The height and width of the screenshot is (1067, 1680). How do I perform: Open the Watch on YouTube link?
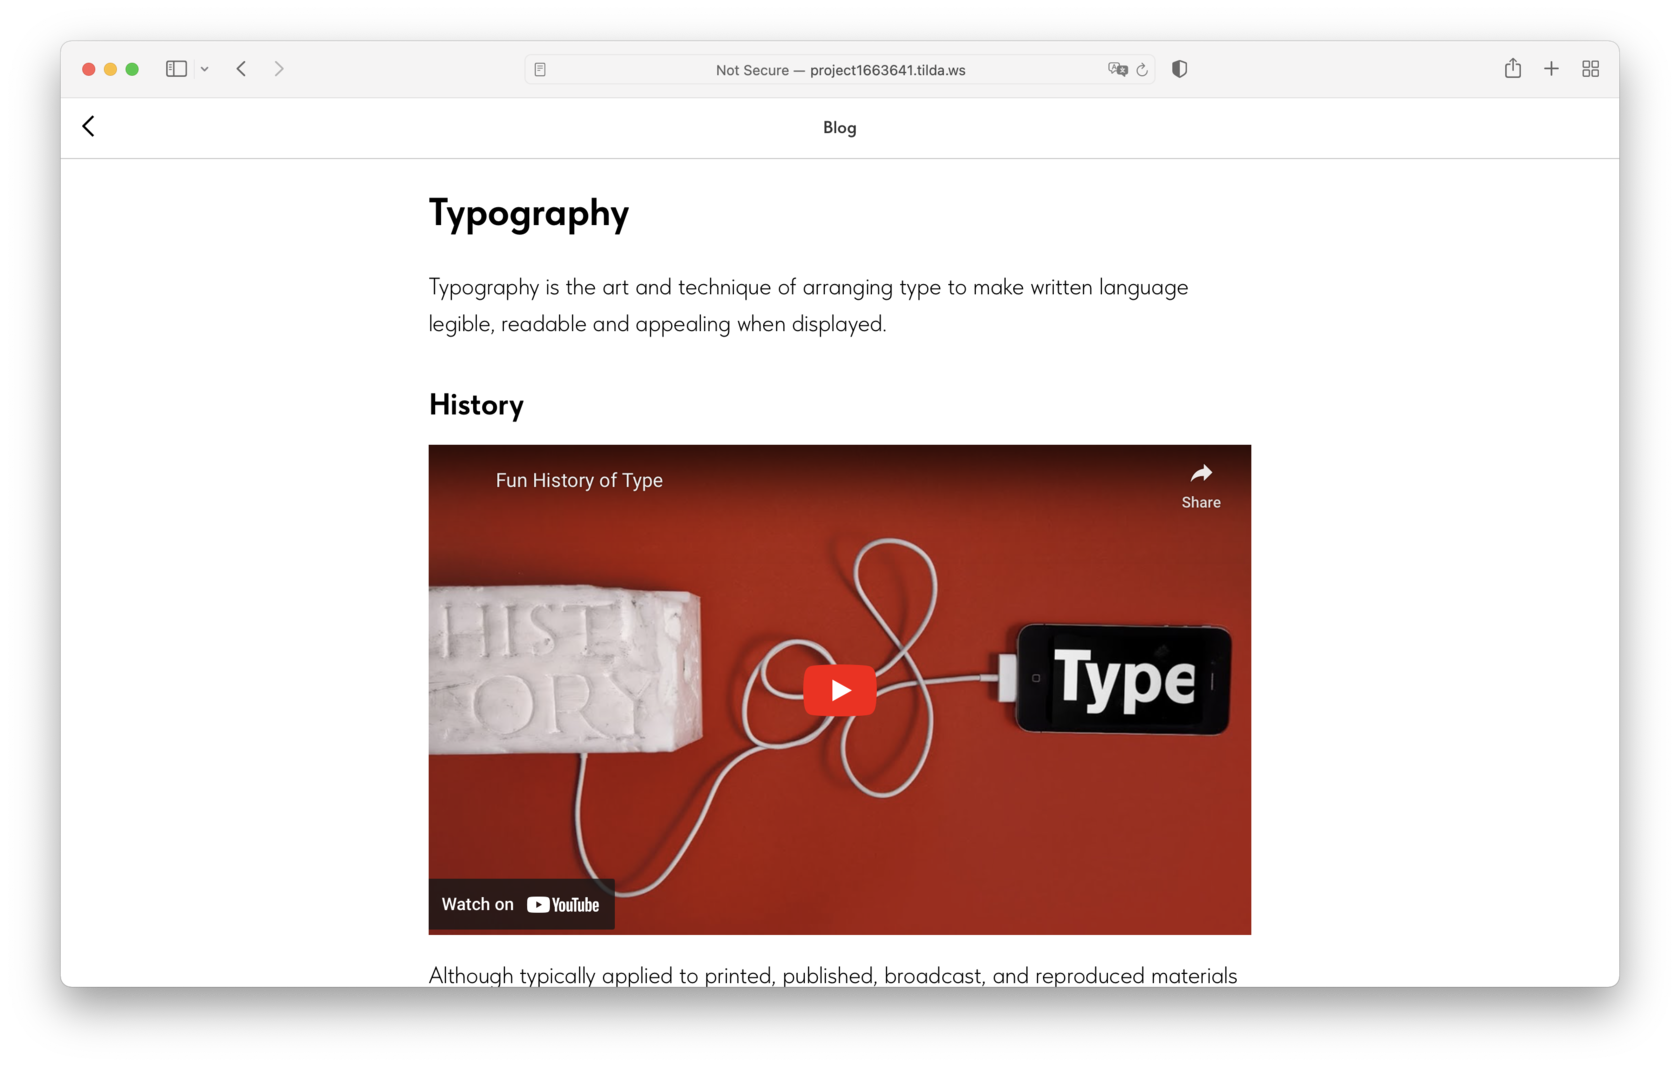(521, 904)
